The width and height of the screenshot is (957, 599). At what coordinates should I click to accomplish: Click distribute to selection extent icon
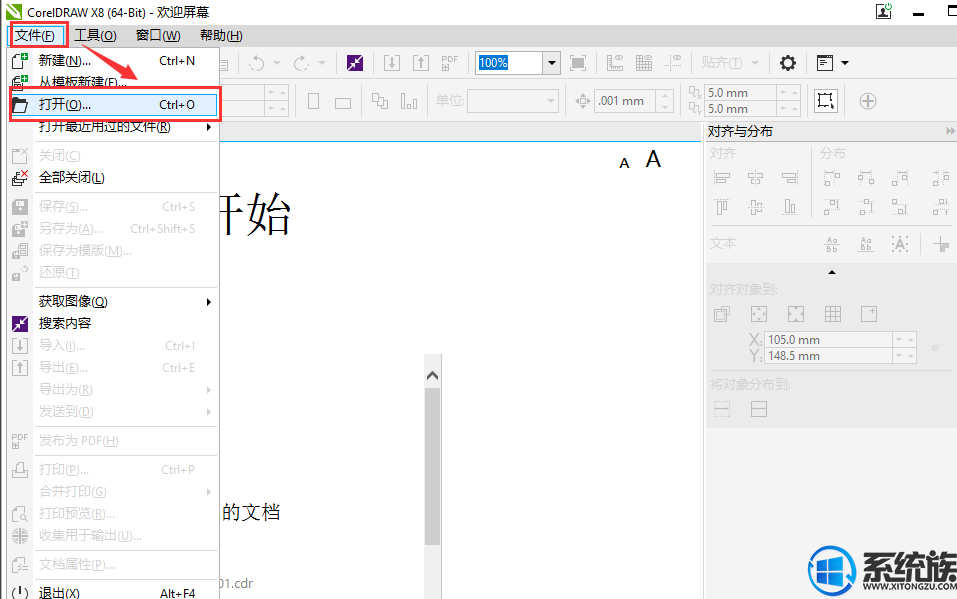click(x=721, y=409)
